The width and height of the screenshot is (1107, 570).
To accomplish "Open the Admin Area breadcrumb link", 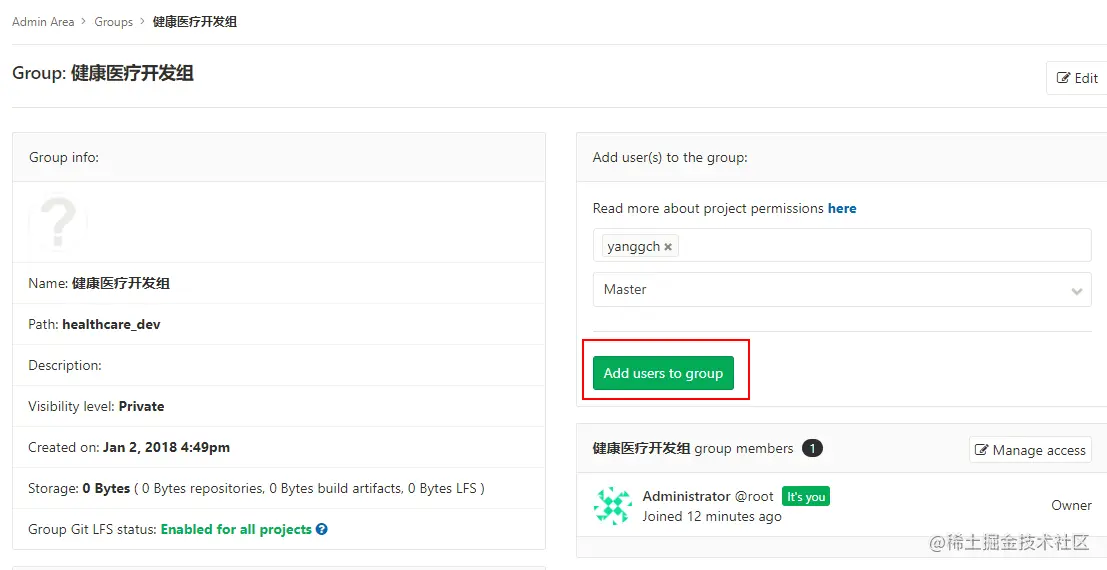I will tap(43, 22).
